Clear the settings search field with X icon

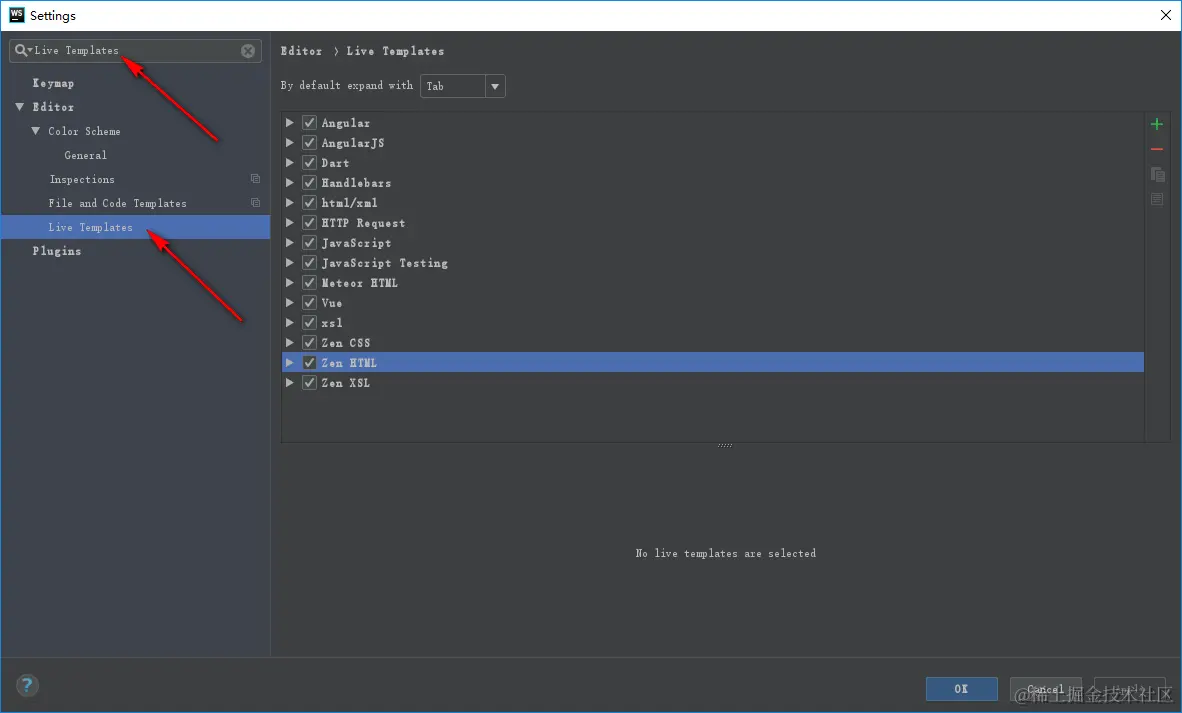coord(248,50)
